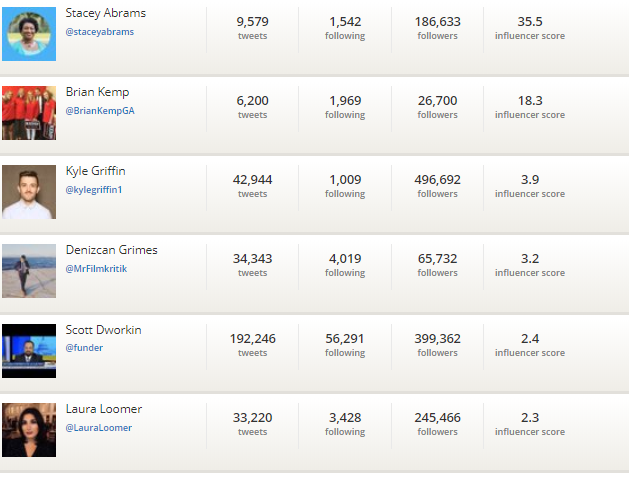Open Stacey Abrams profile picture

coord(29,34)
